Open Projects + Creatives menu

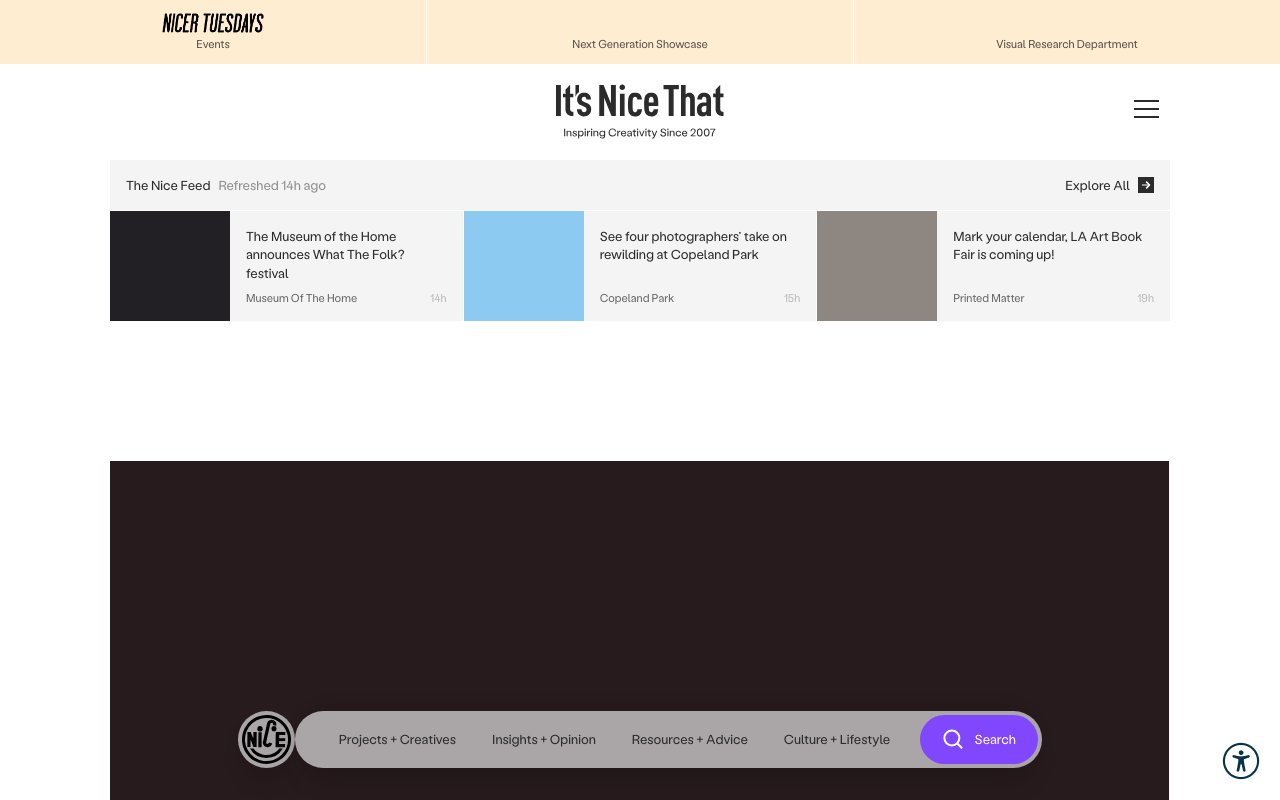click(x=397, y=740)
